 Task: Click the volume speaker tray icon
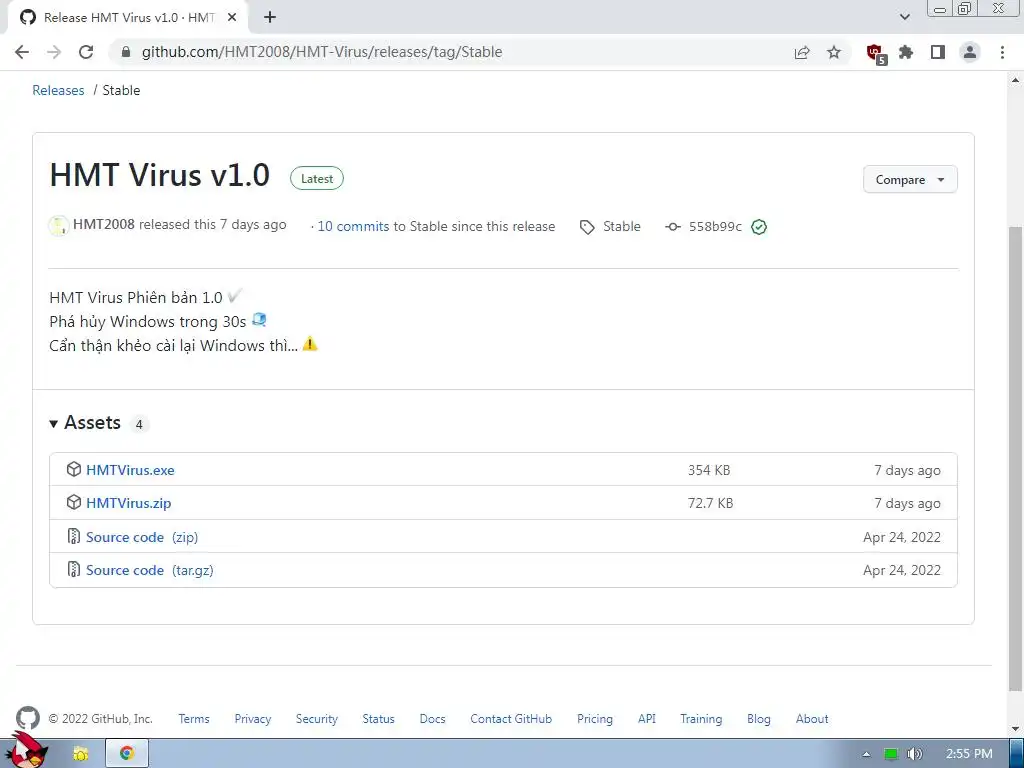[914, 754]
